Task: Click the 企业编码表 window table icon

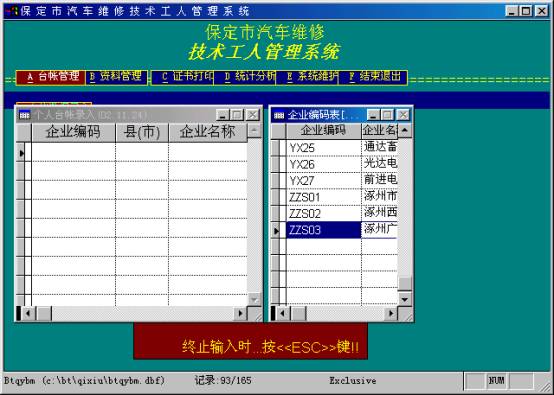Action: 279,115
